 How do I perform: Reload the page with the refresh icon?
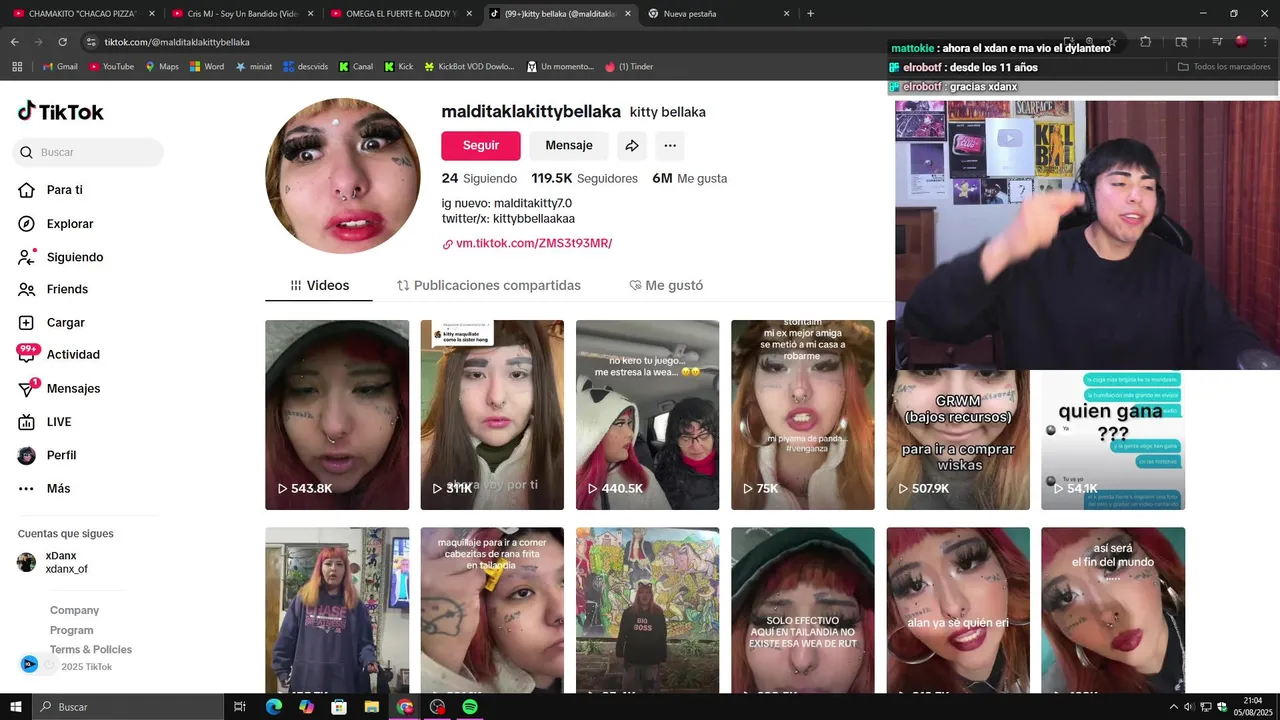62,42
